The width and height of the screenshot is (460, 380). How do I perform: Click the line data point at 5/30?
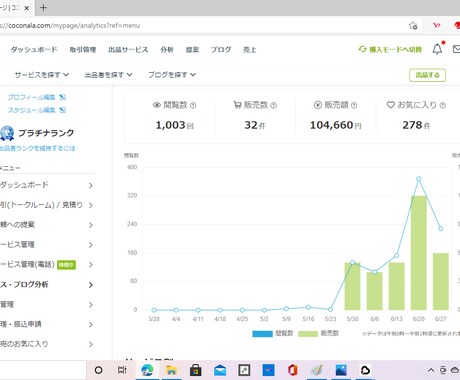click(352, 263)
